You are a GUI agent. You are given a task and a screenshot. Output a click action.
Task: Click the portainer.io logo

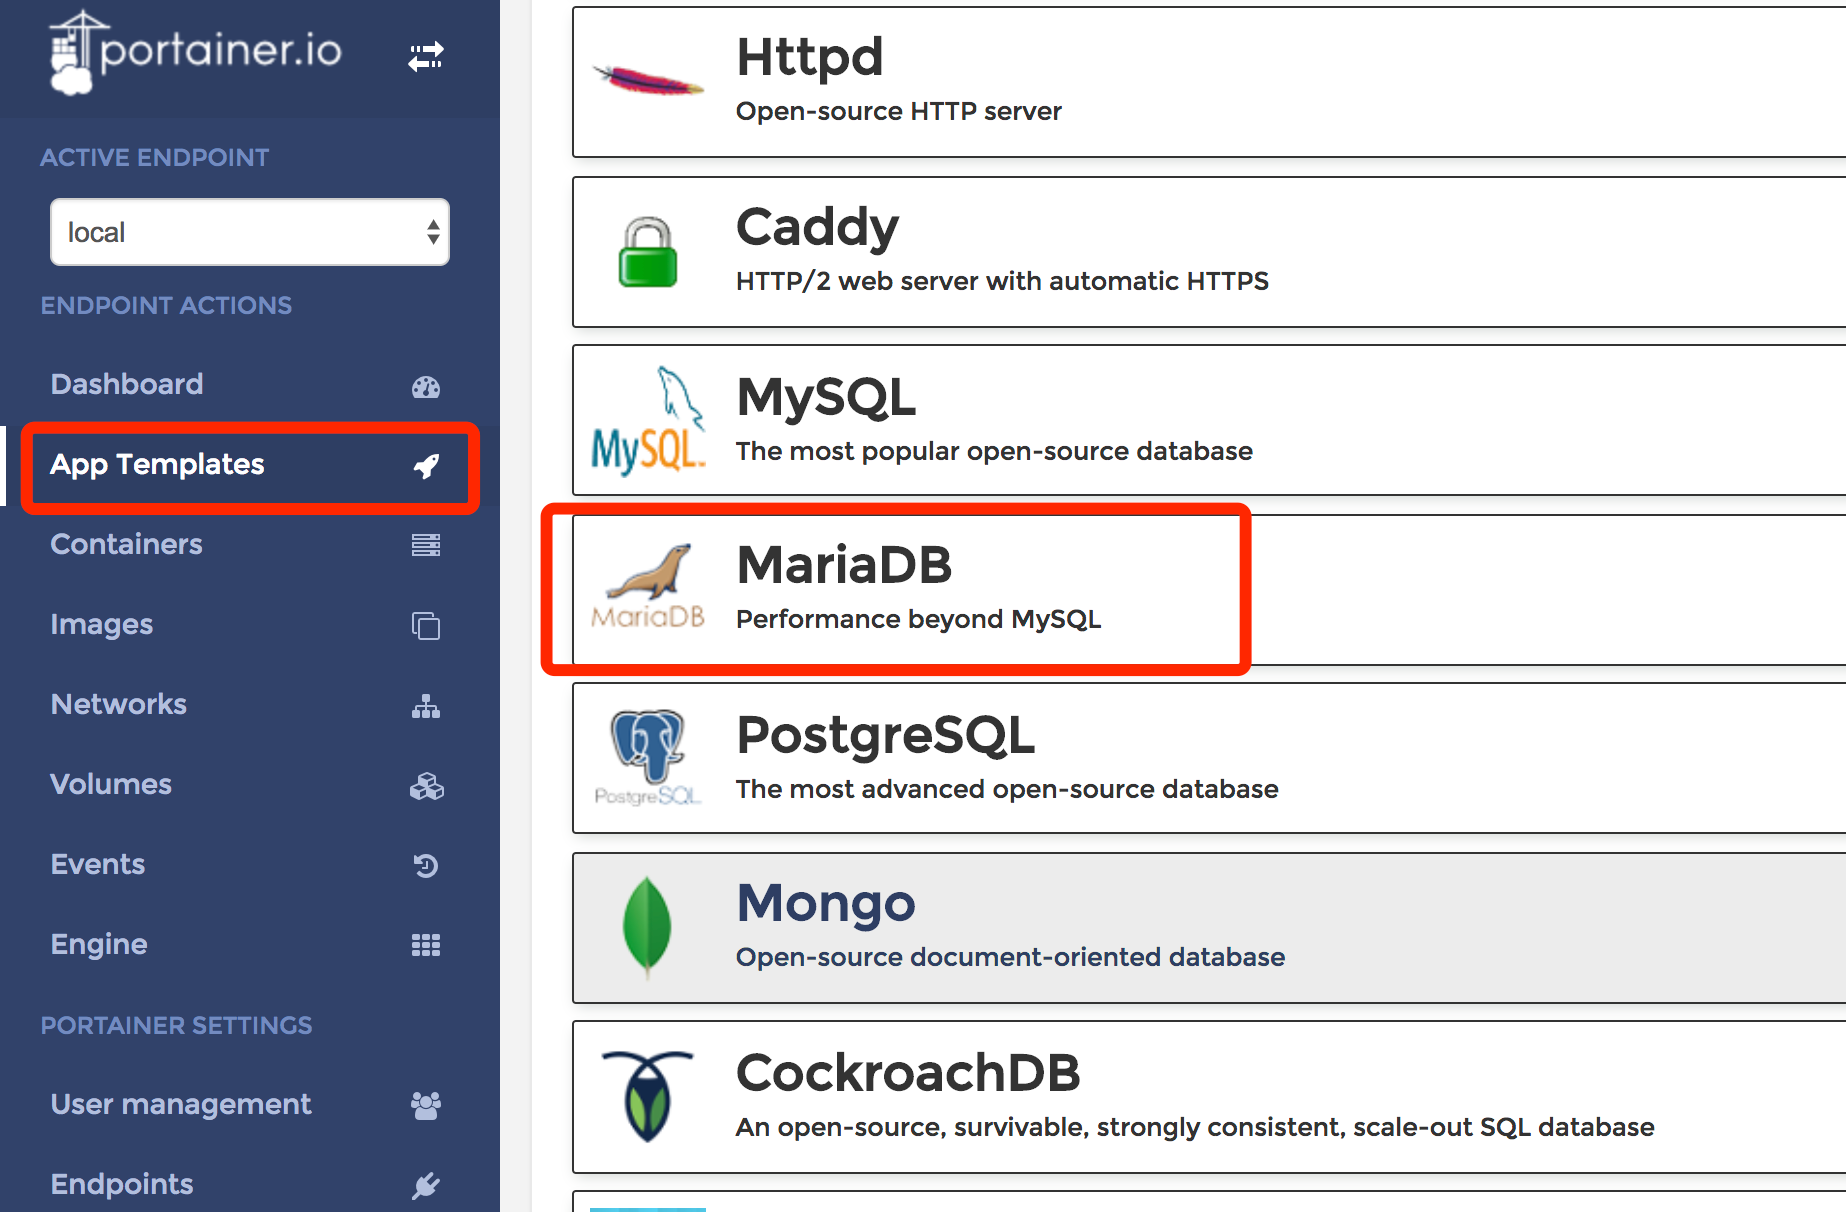195,52
